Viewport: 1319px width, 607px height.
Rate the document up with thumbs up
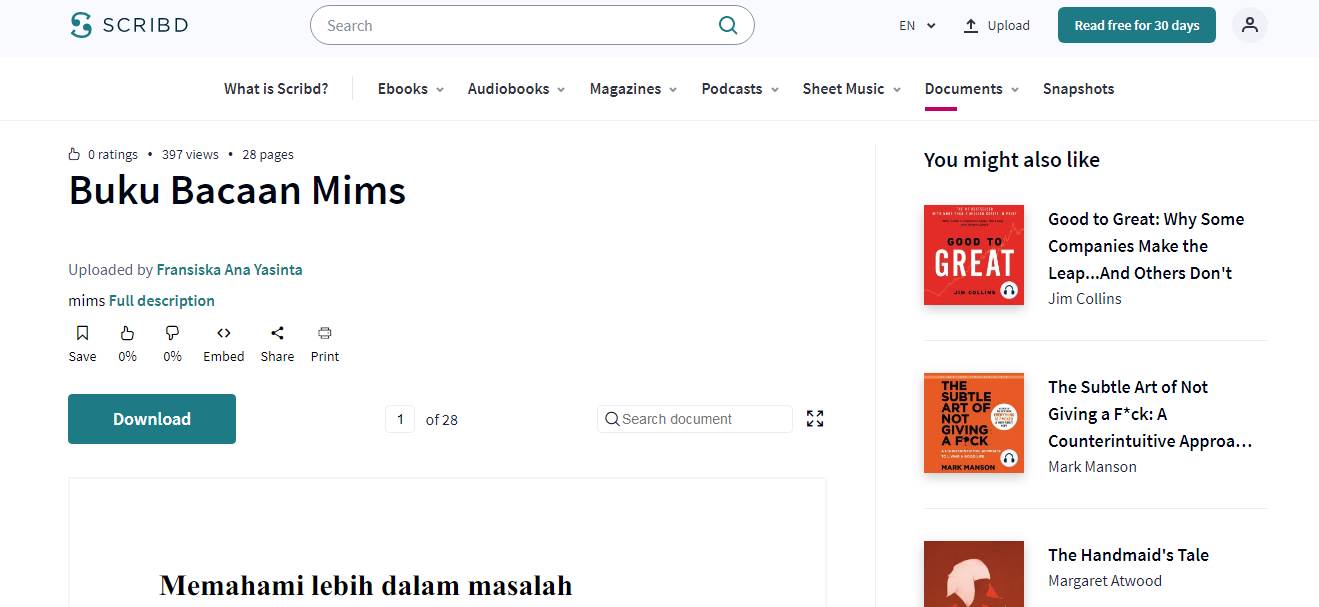click(x=127, y=332)
